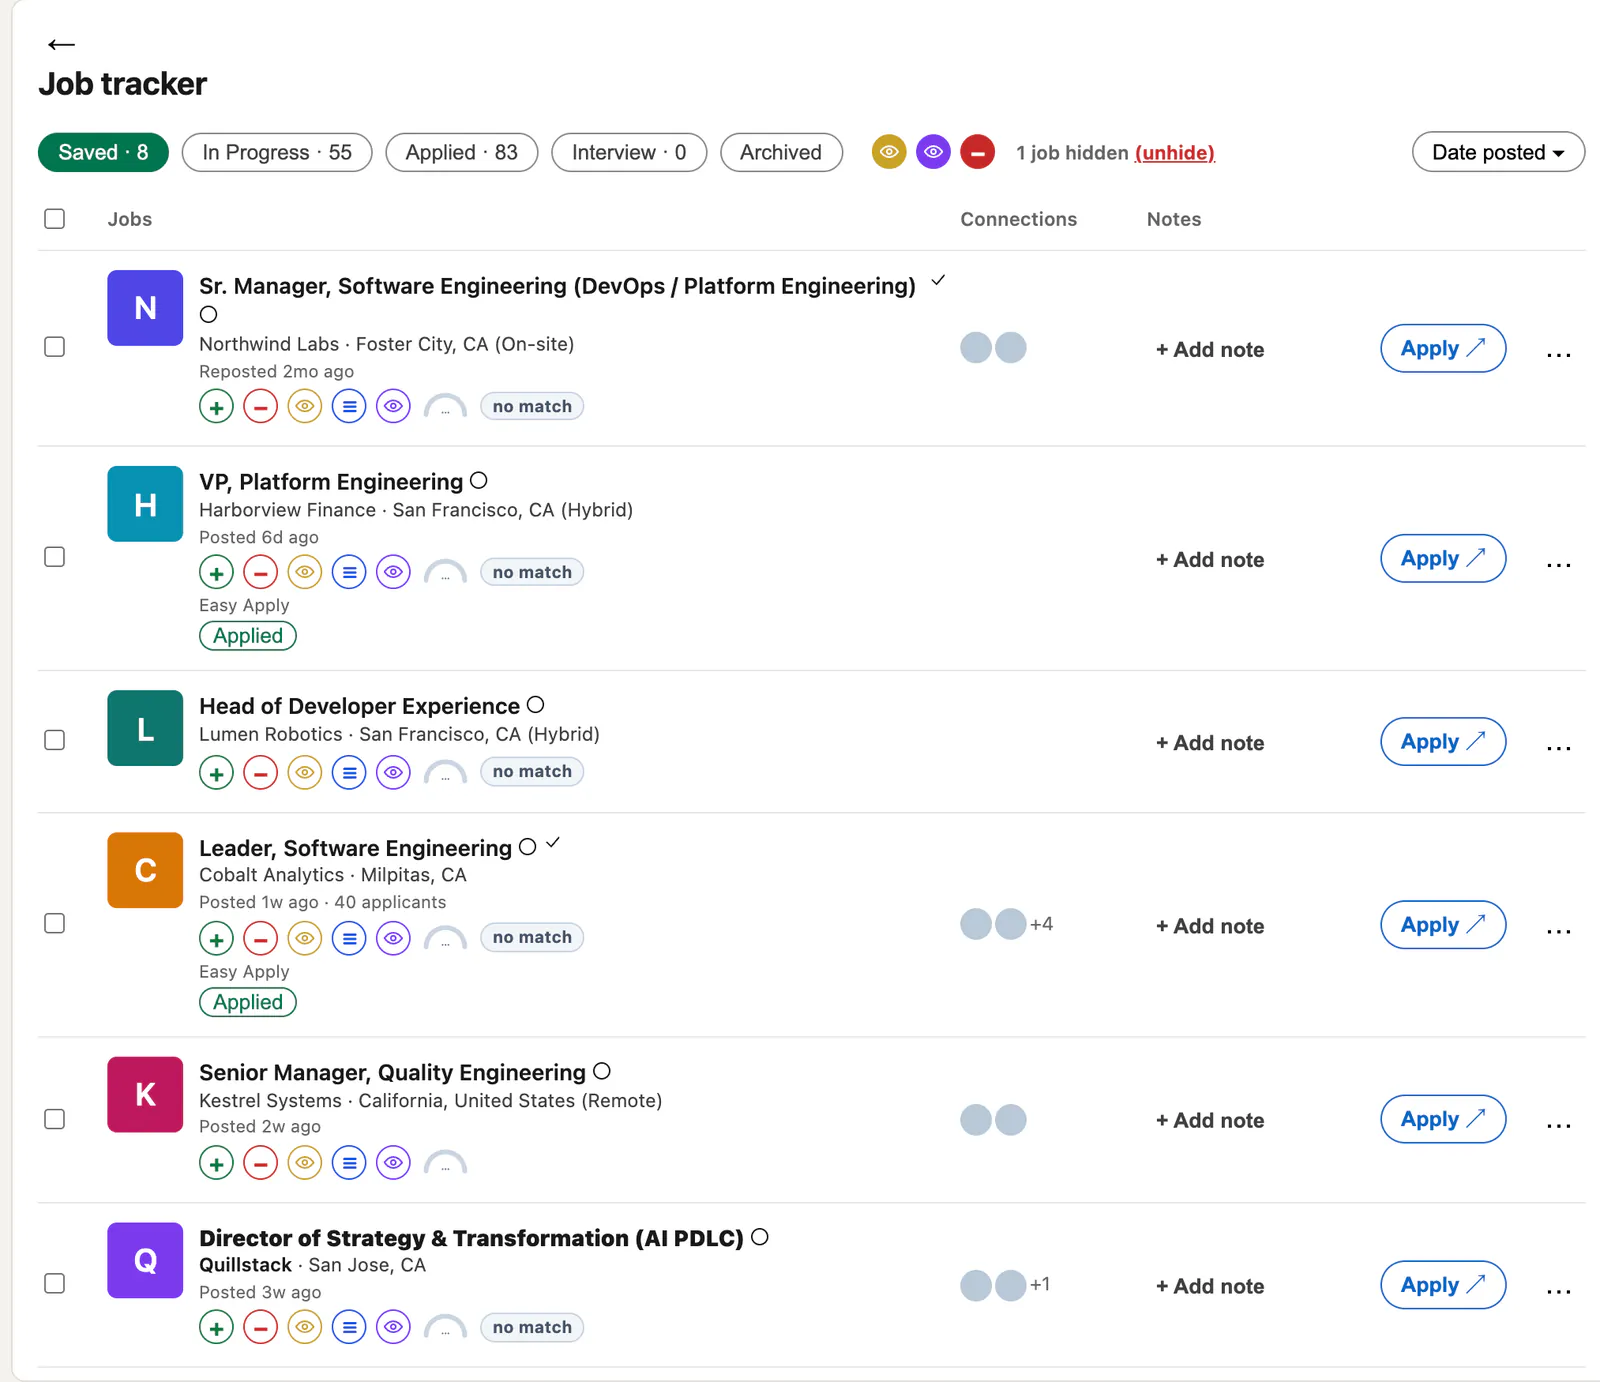The height and width of the screenshot is (1382, 1600).
Task: Click match gauge icon for Kestrel Systems job
Action: [x=445, y=1163]
